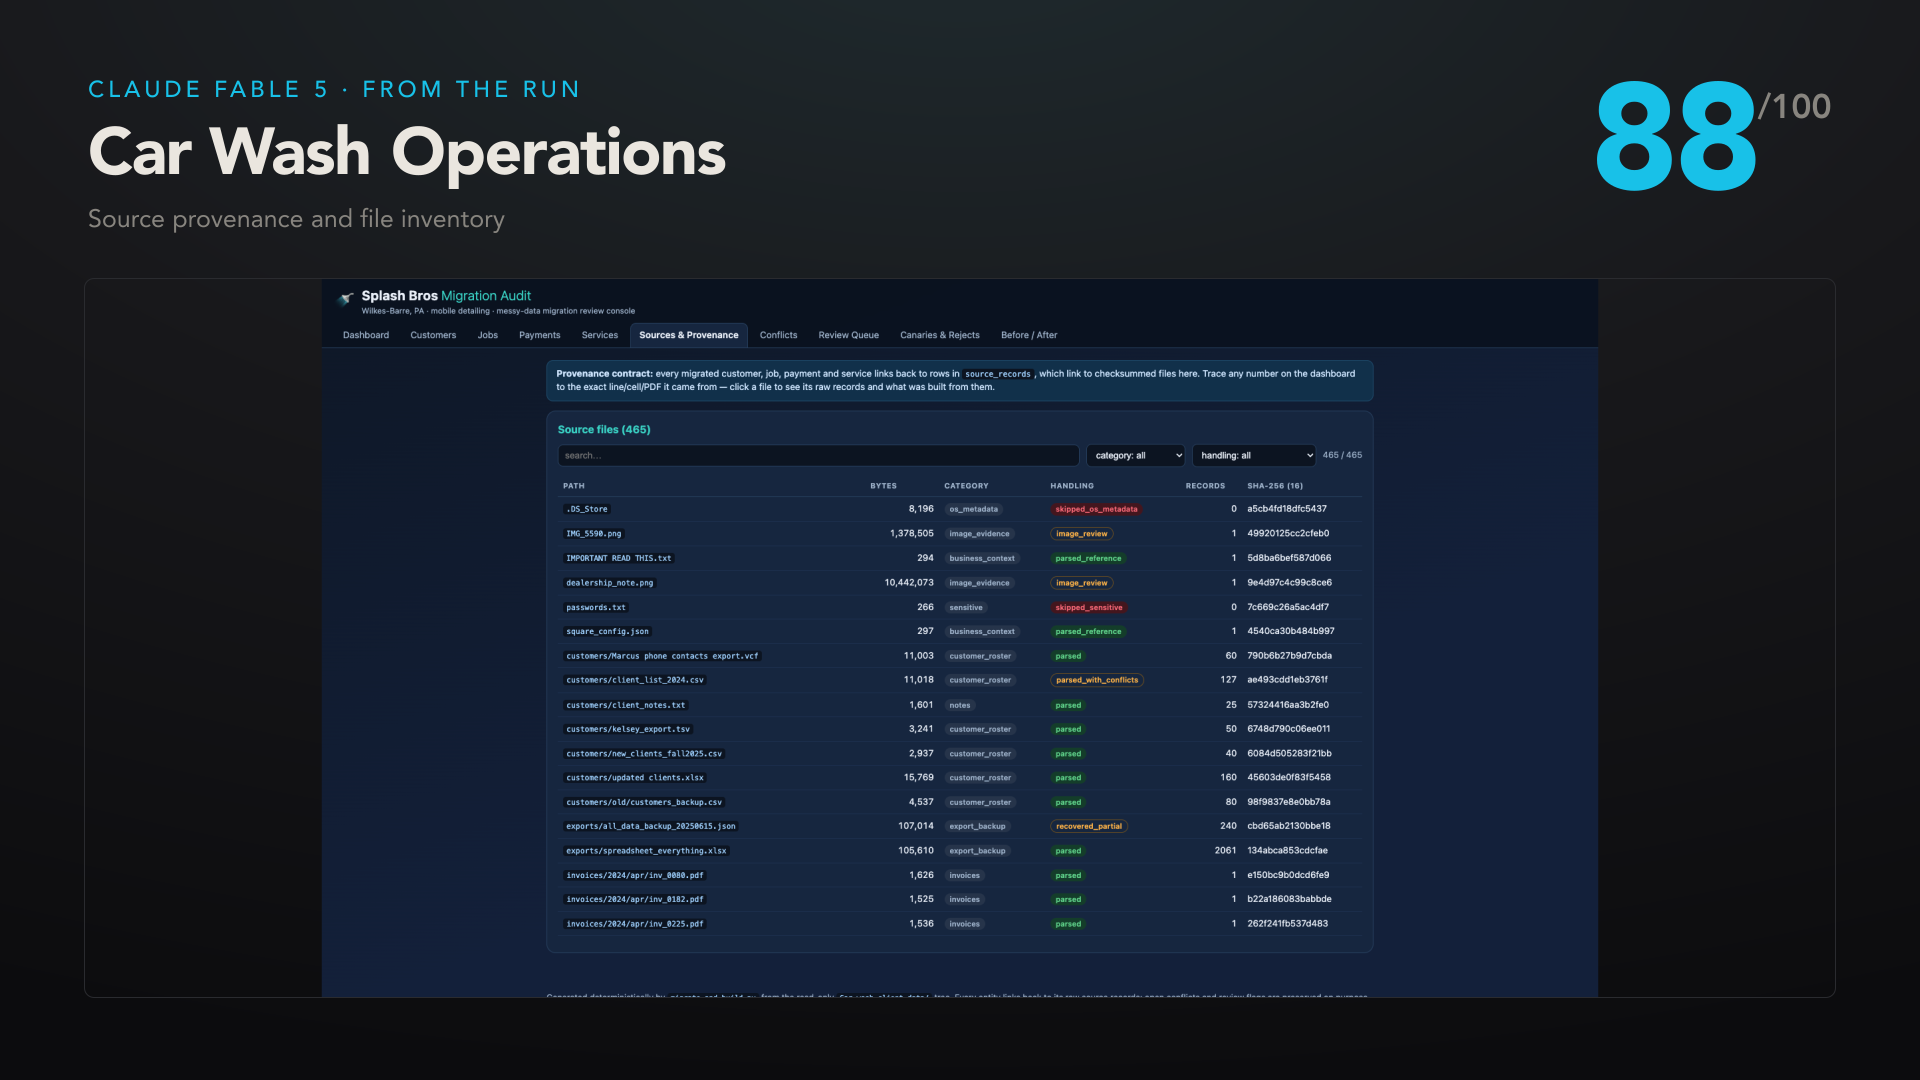The height and width of the screenshot is (1080, 1920).
Task: Open exports/spreadsheet_everything.xlsx
Action: click(647, 851)
